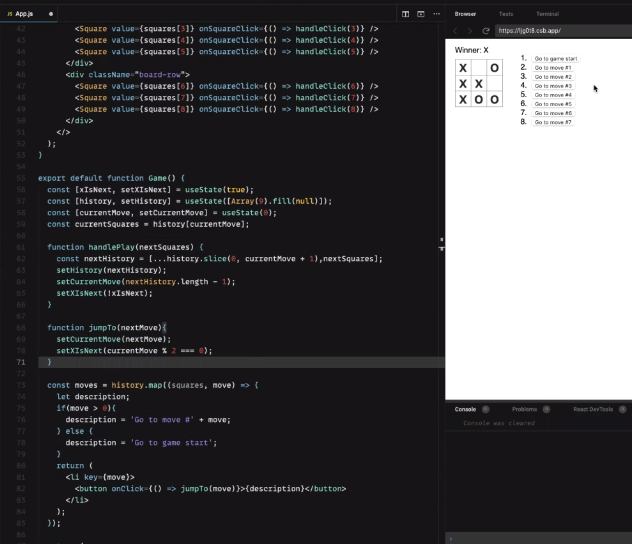Click description 'Go to game start' string line
This screenshot has width=632, height=544.
[x=141, y=442]
